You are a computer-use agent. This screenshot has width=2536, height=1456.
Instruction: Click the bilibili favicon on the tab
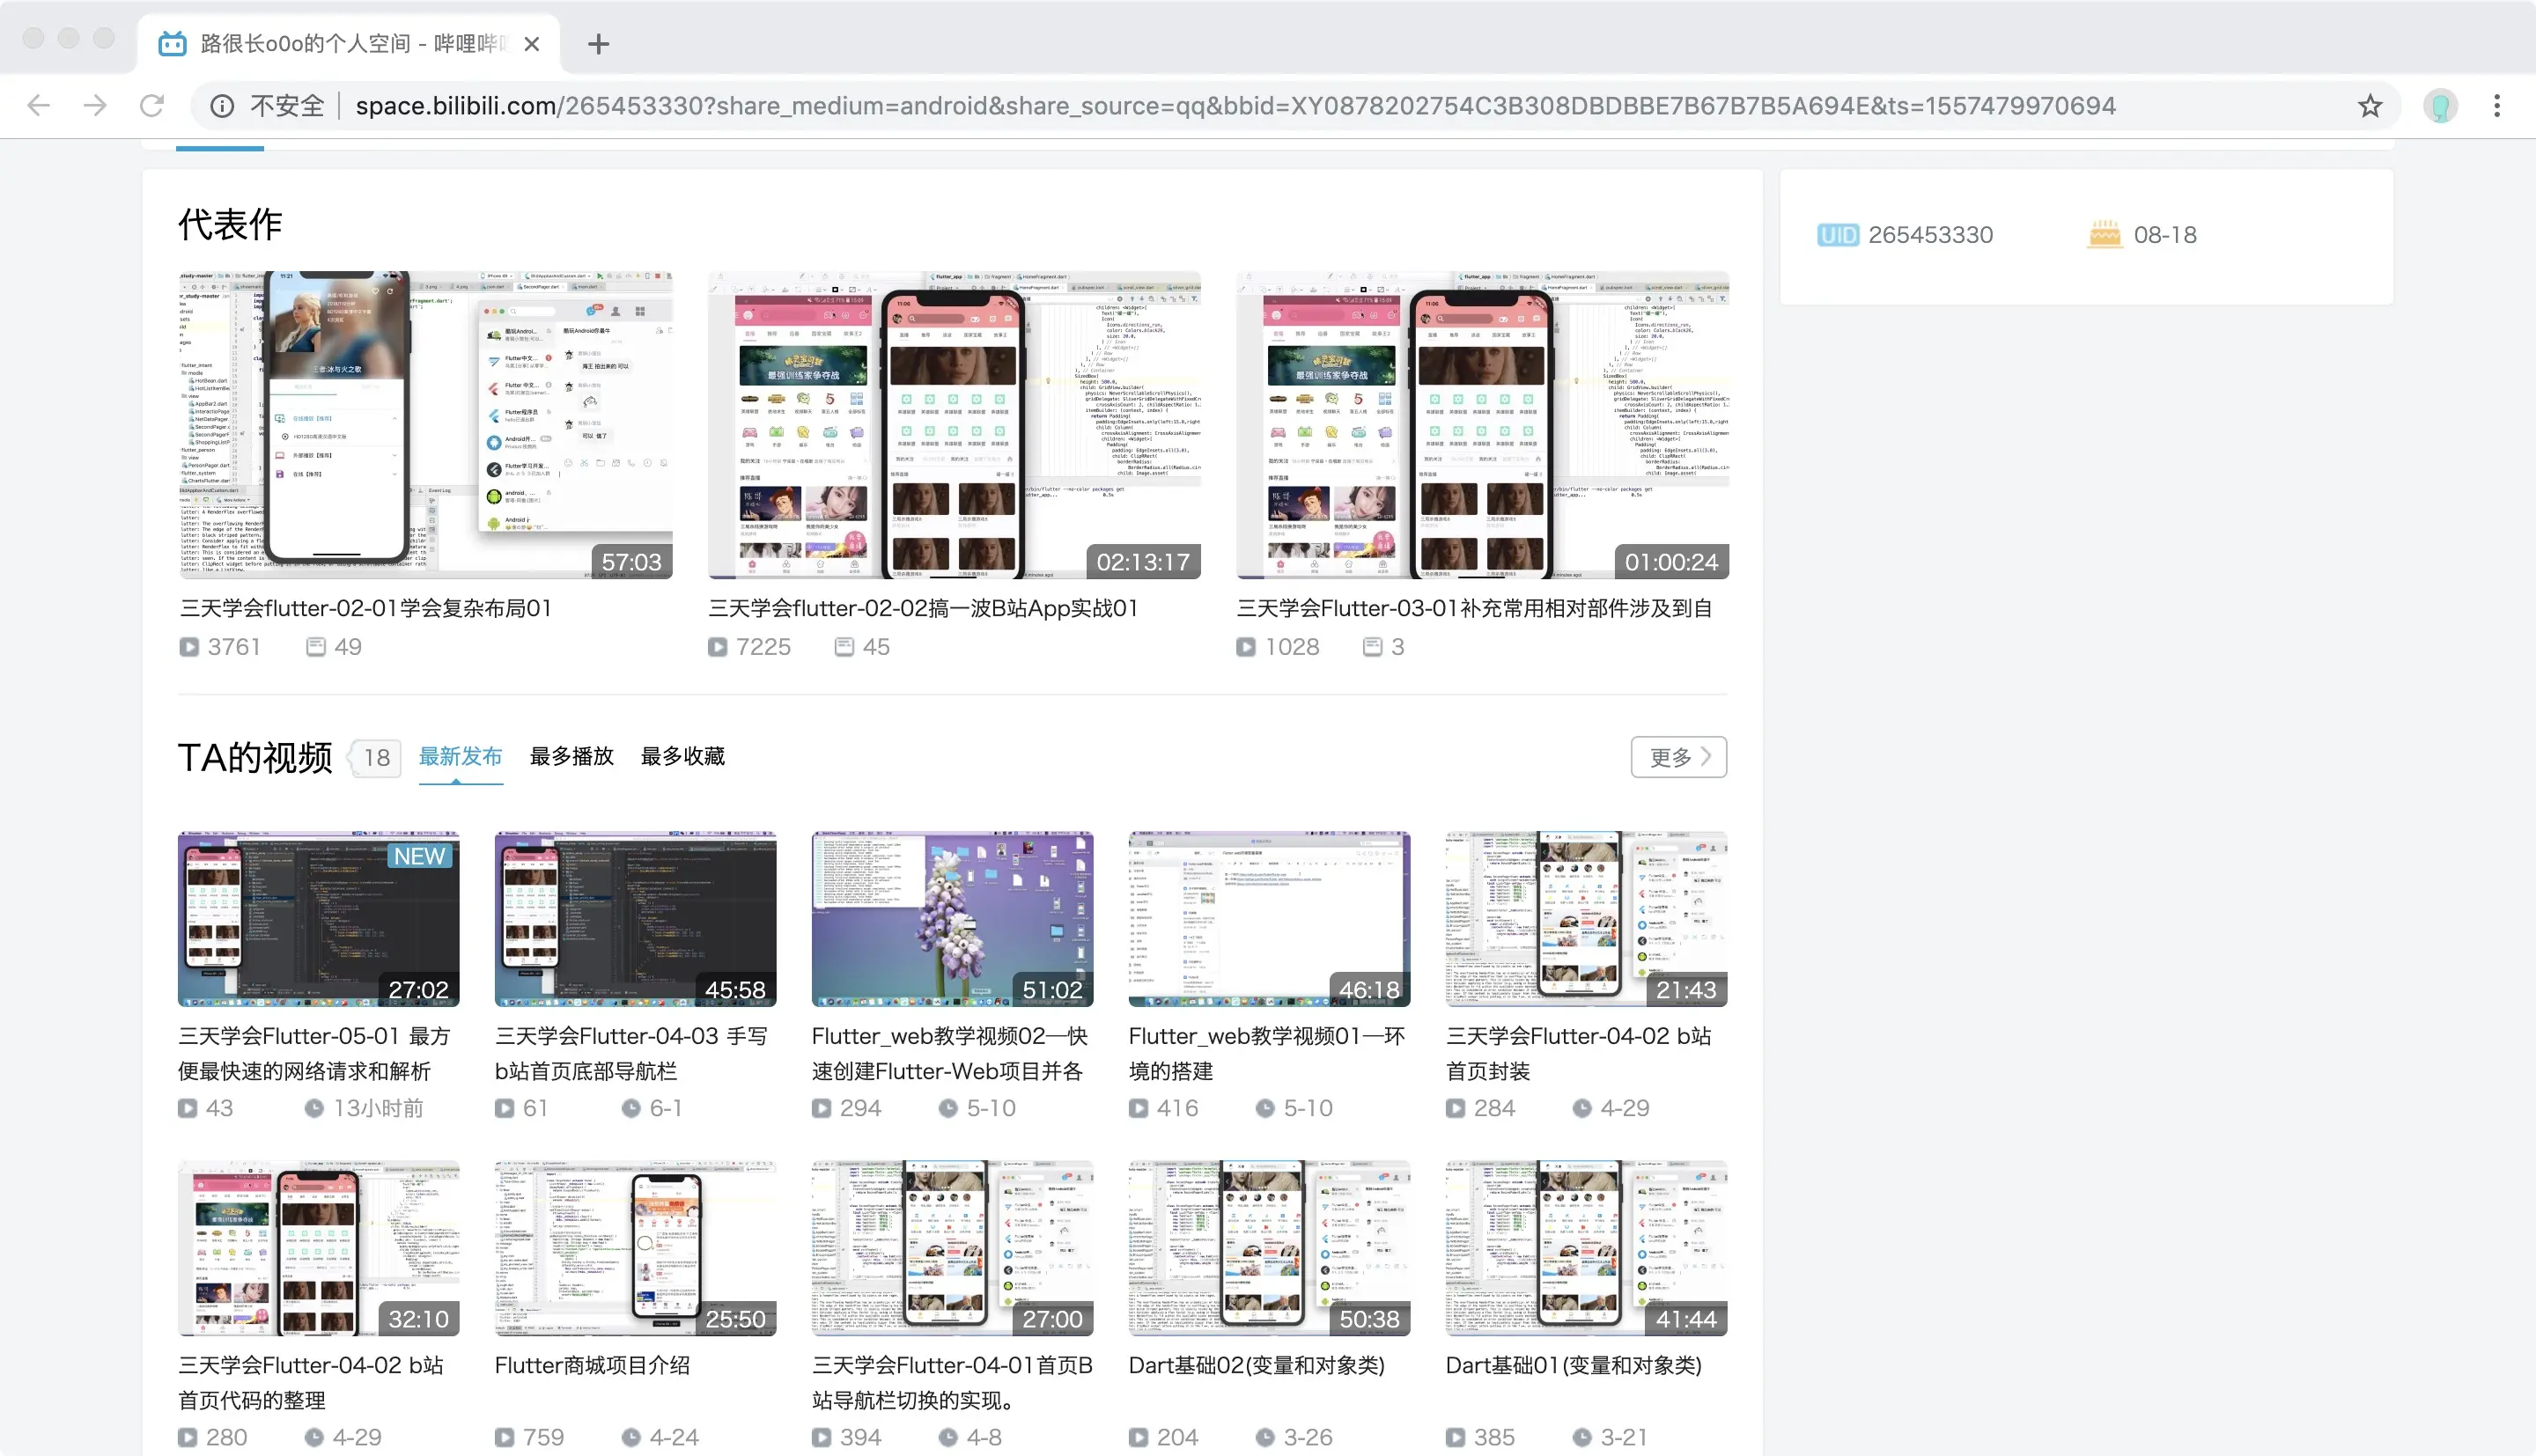point(173,44)
